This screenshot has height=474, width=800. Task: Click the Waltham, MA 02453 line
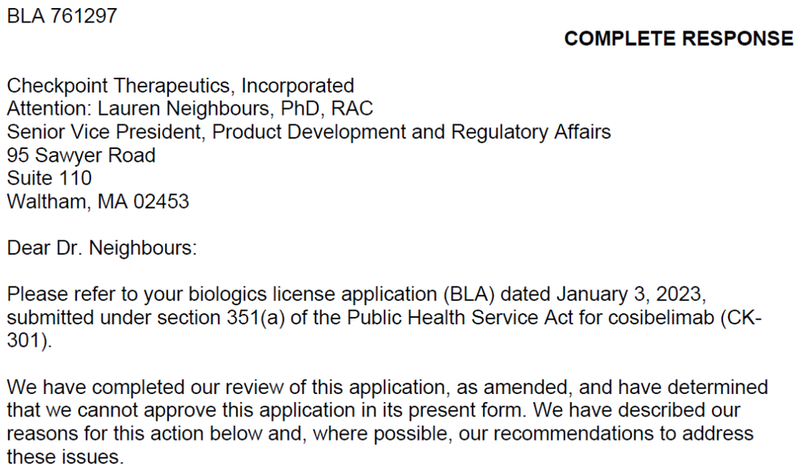pos(98,202)
